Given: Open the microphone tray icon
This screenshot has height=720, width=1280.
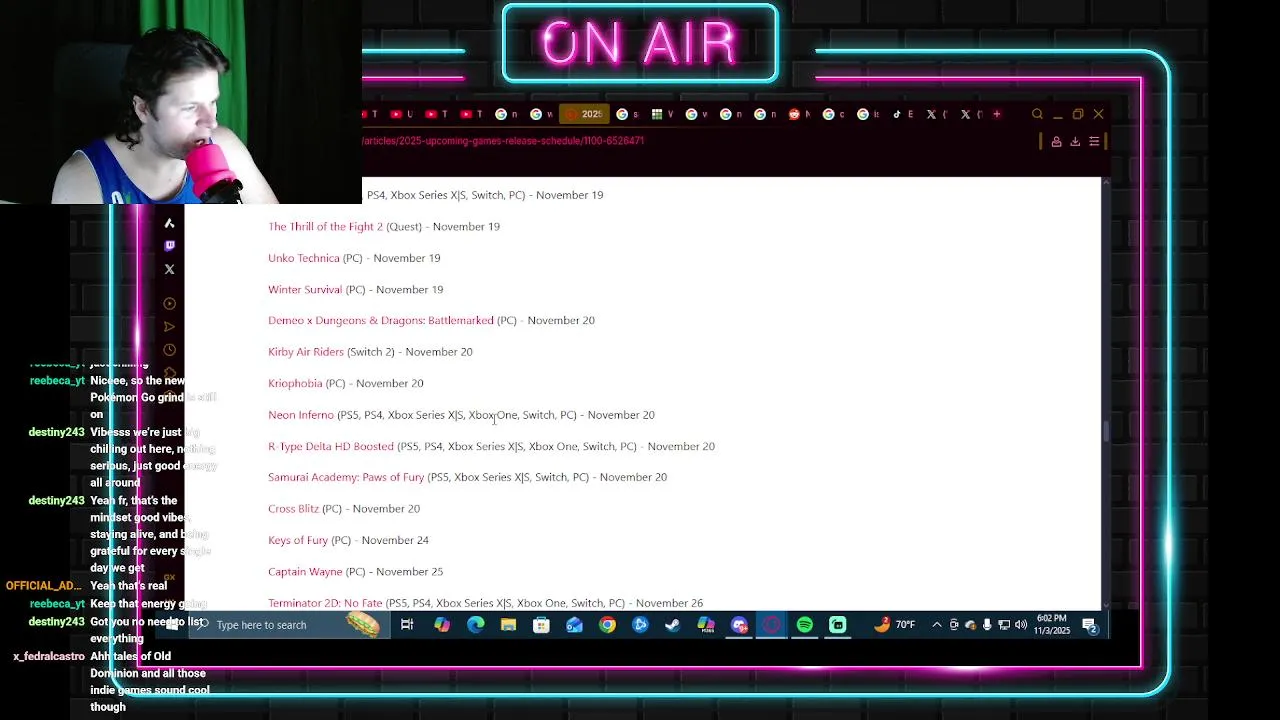Looking at the screenshot, I should click(x=987, y=625).
